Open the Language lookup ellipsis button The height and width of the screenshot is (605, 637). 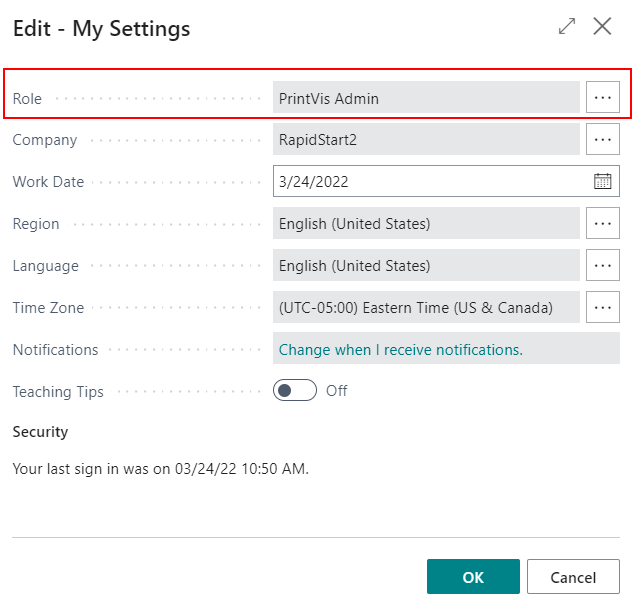[x=602, y=265]
